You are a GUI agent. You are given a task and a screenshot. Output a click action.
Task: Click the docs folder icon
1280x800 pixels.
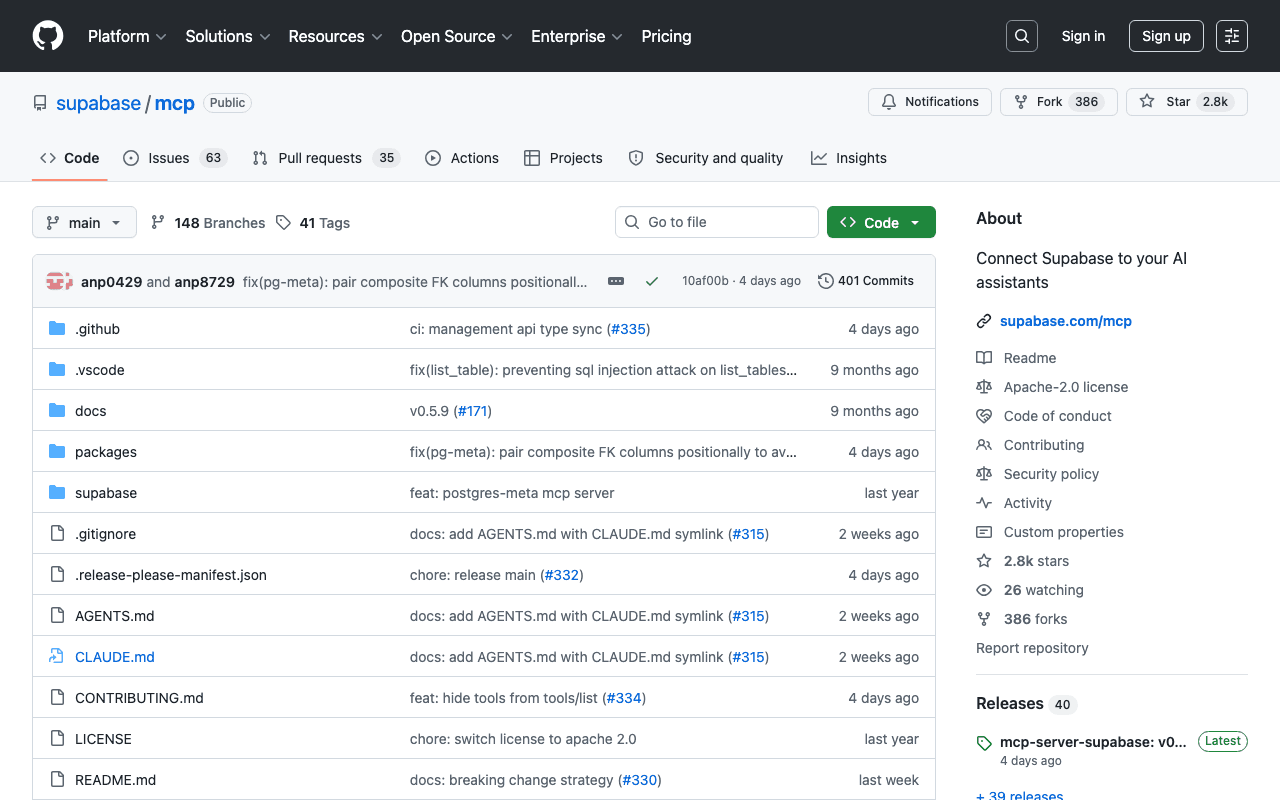pyautogui.click(x=57, y=411)
